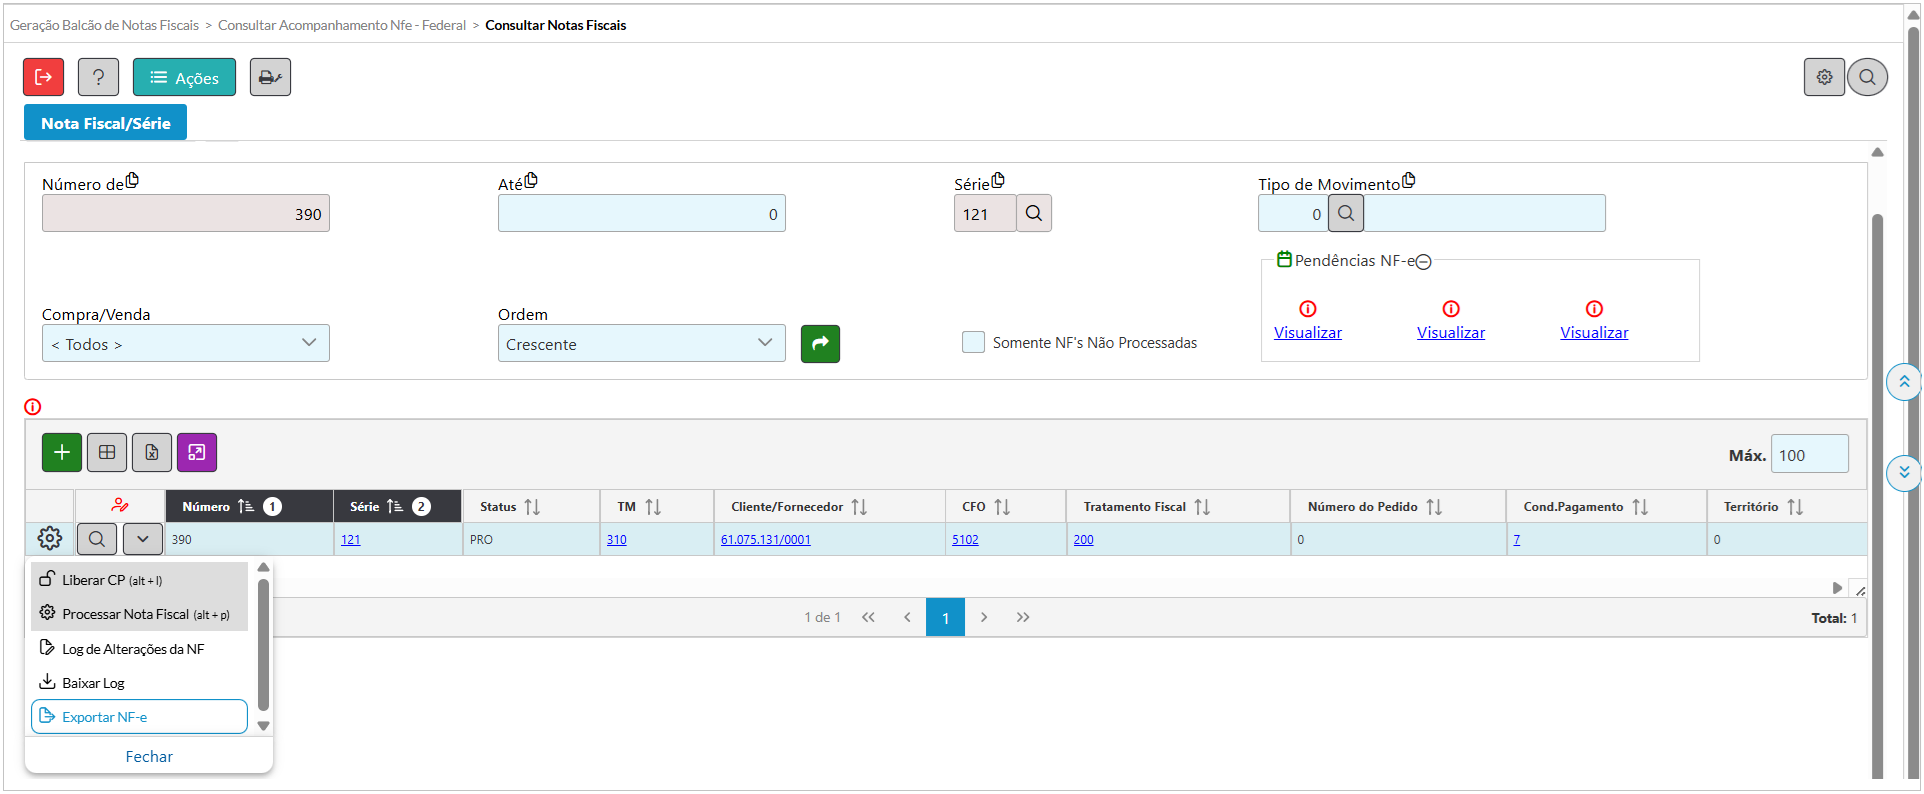This screenshot has width=1924, height=794.
Task: Open the Compra/Venda dropdown
Action: tap(186, 344)
